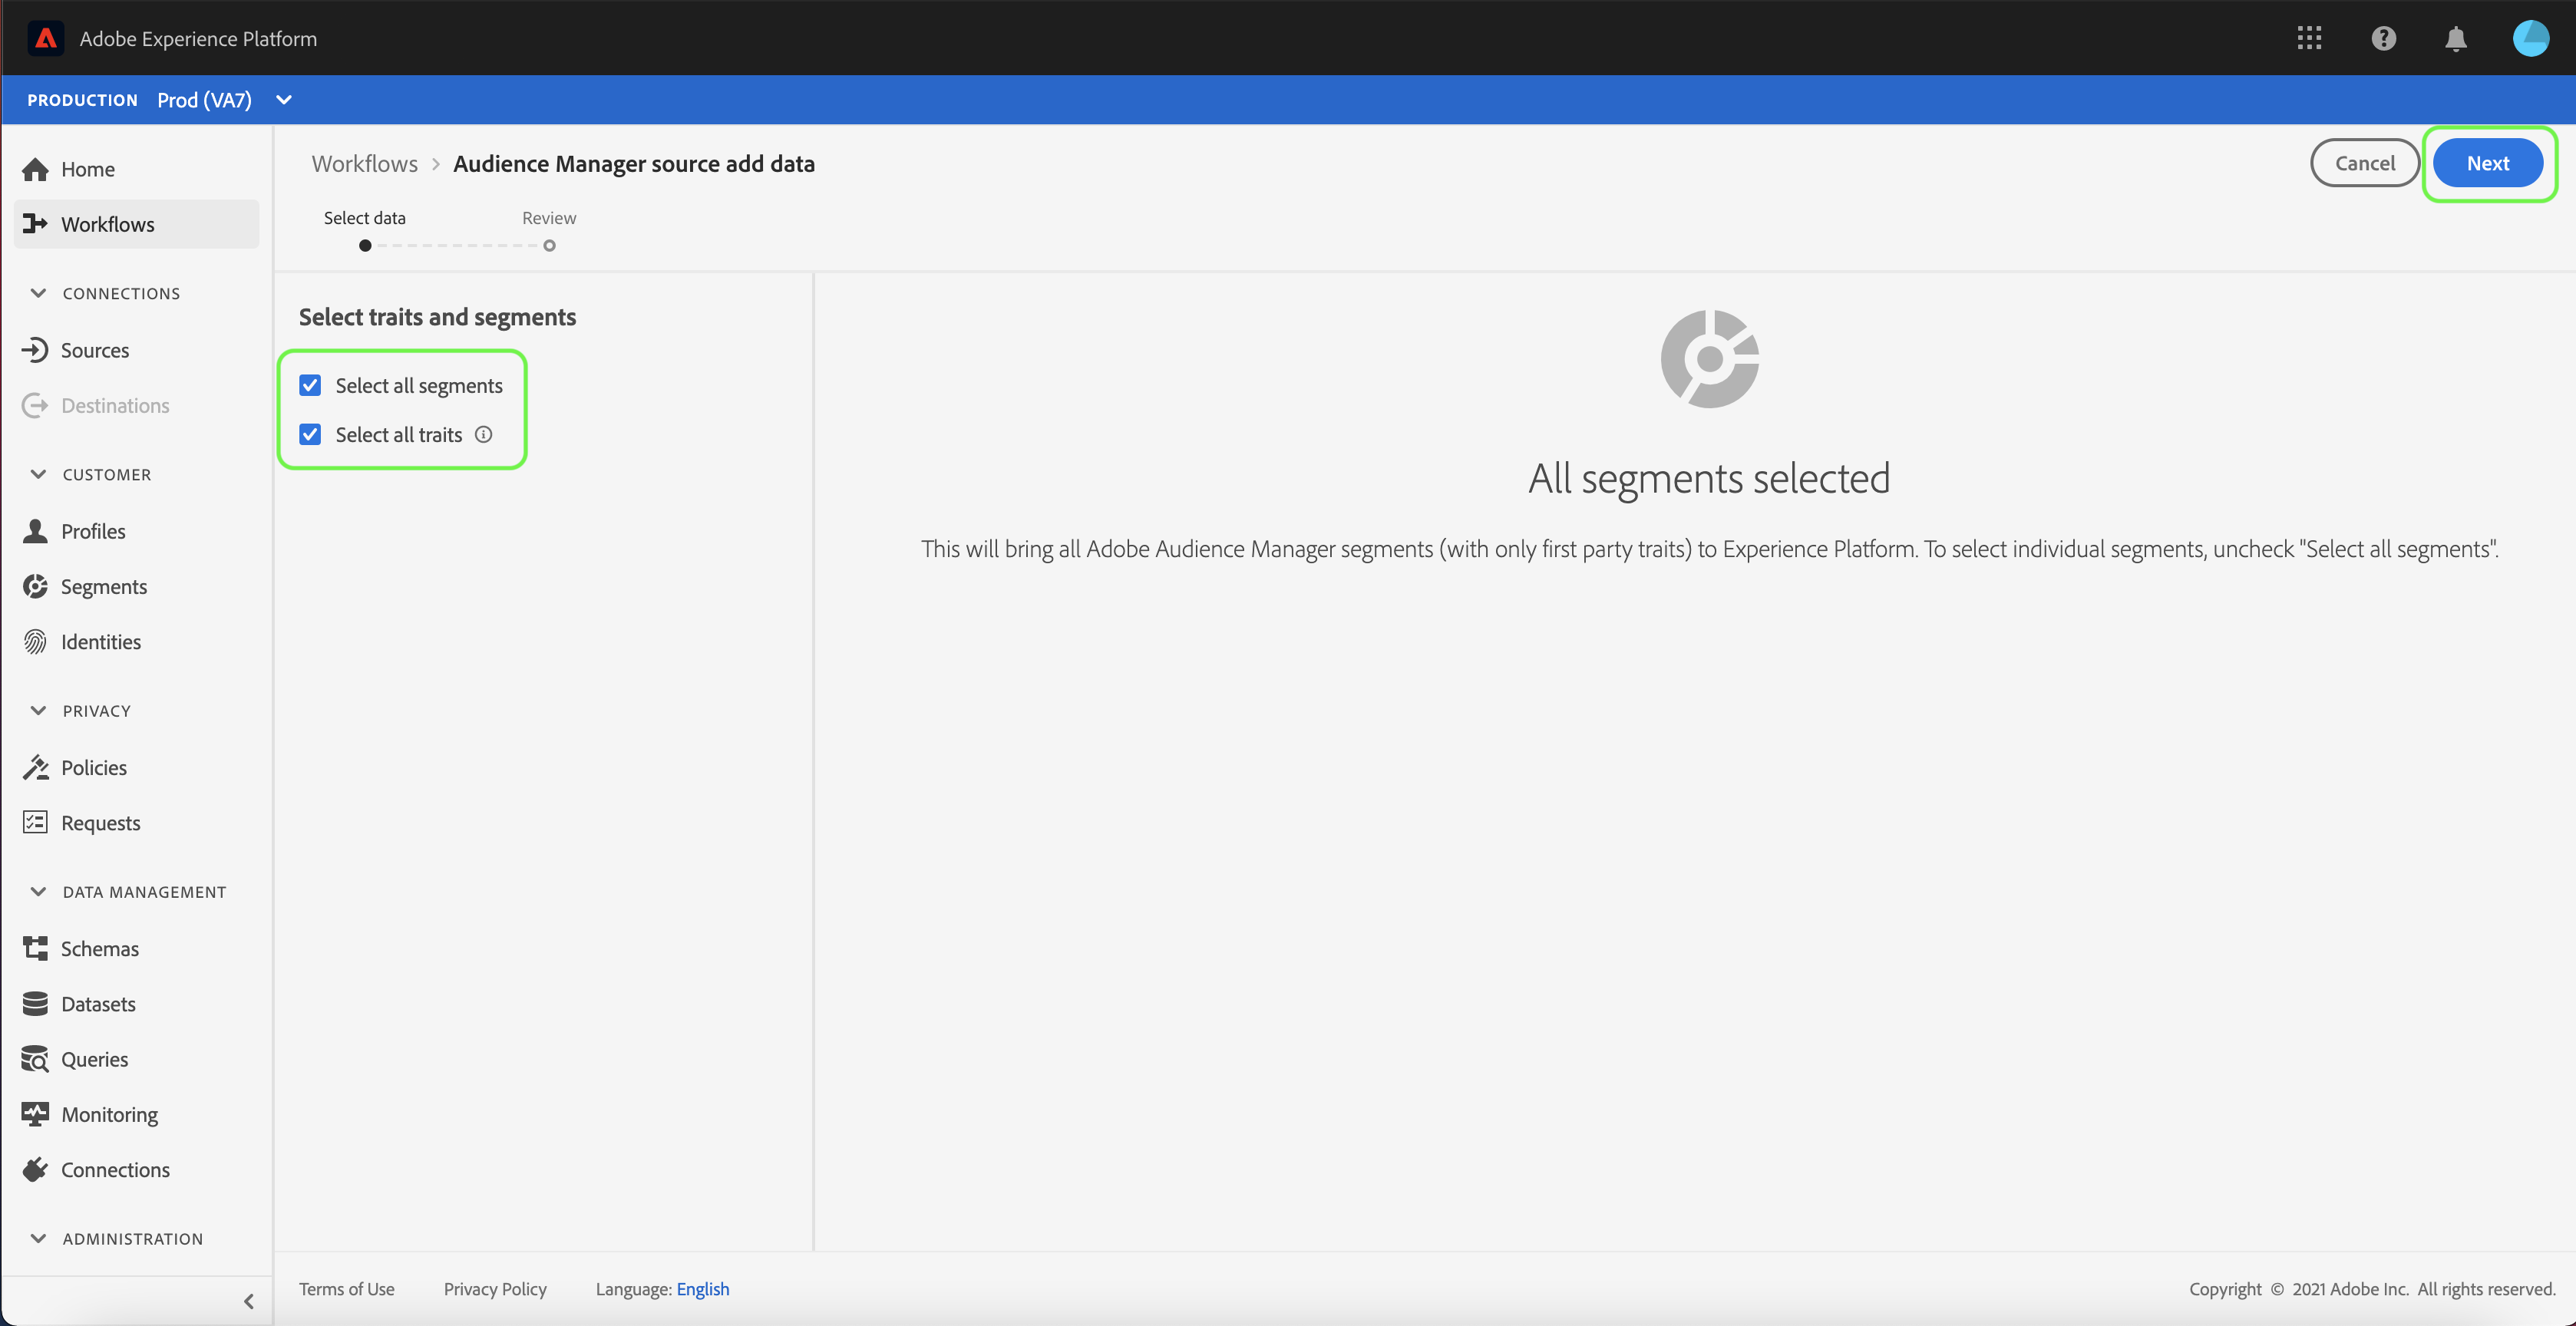Open Monitoring from the sidebar
Viewport: 2576px width, 1326px height.
coord(109,1114)
